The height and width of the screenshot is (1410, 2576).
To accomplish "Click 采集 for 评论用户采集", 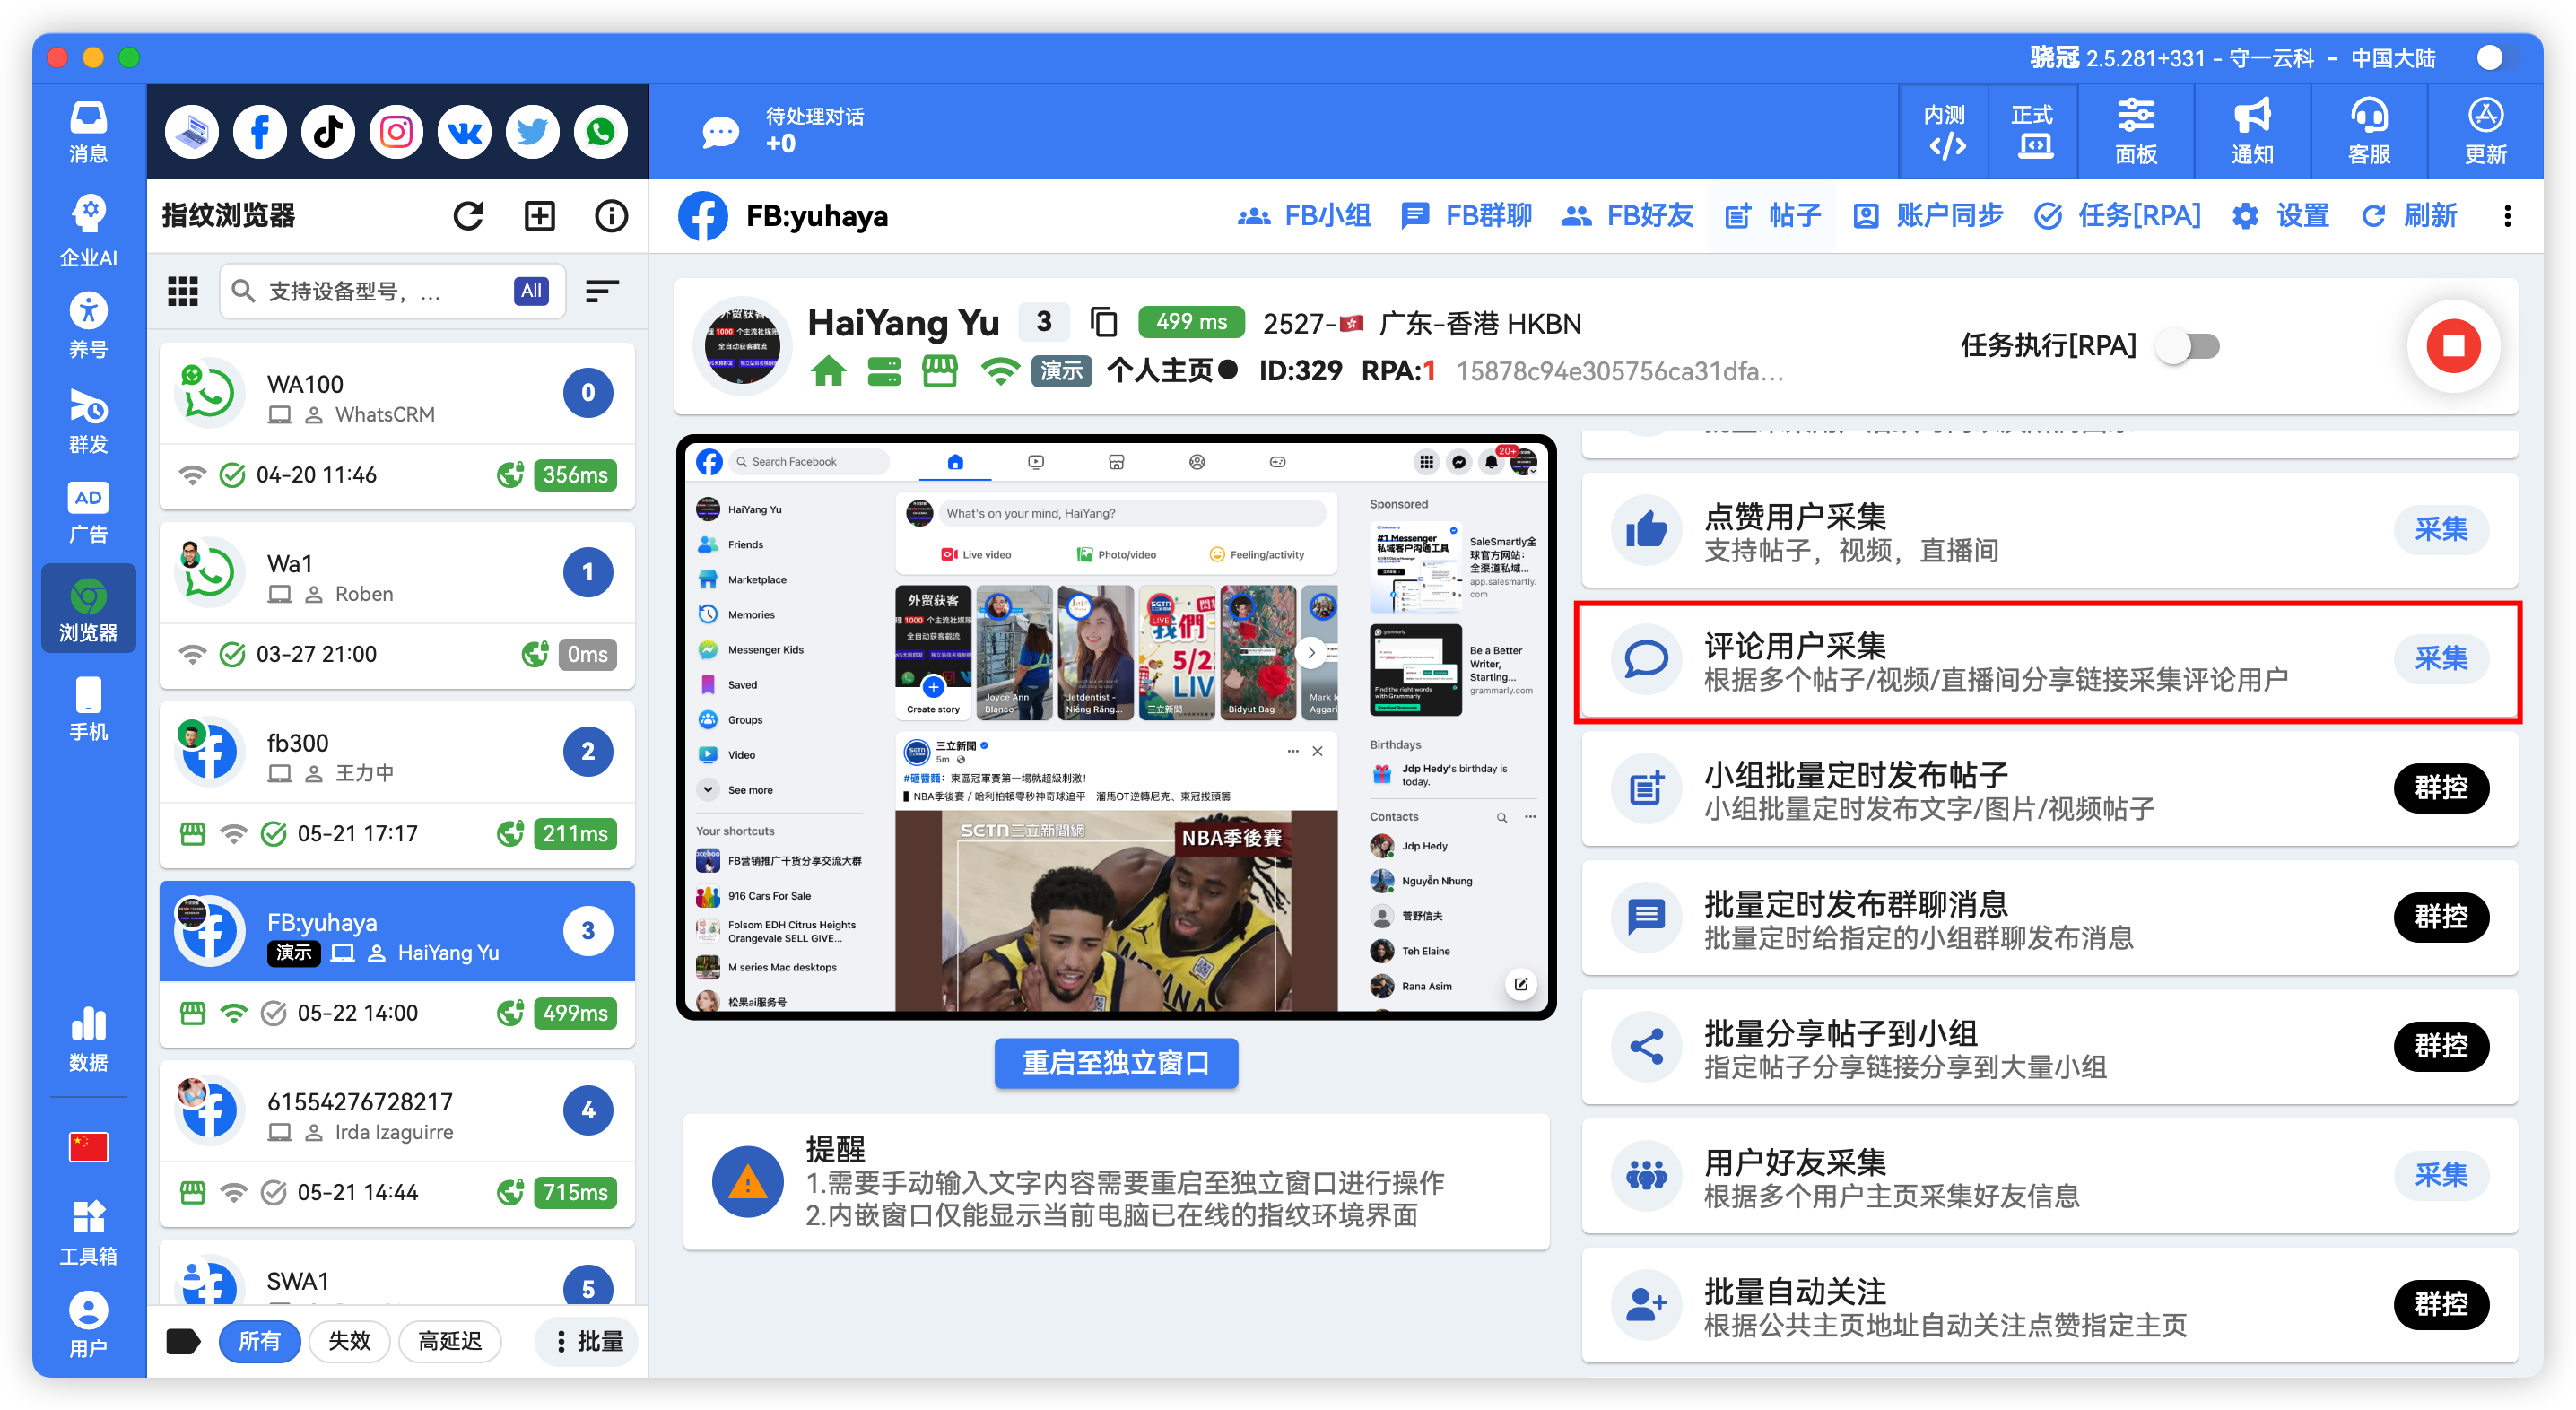I will [x=2442, y=659].
